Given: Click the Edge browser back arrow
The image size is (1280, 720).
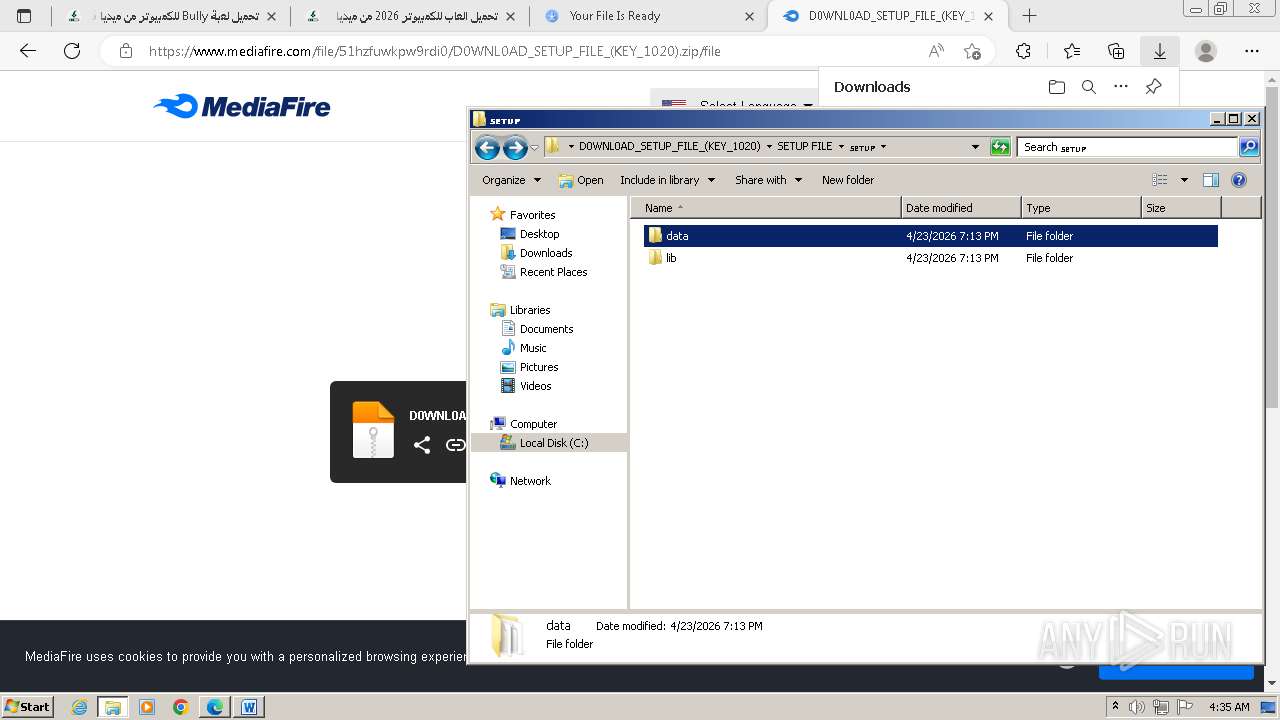Looking at the screenshot, I should (28, 51).
